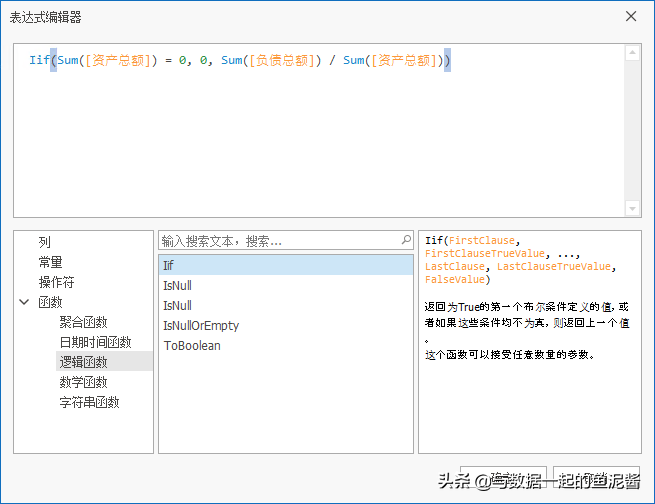
Task: Pick IsNullOrEmpty from the function list
Action: click(200, 325)
